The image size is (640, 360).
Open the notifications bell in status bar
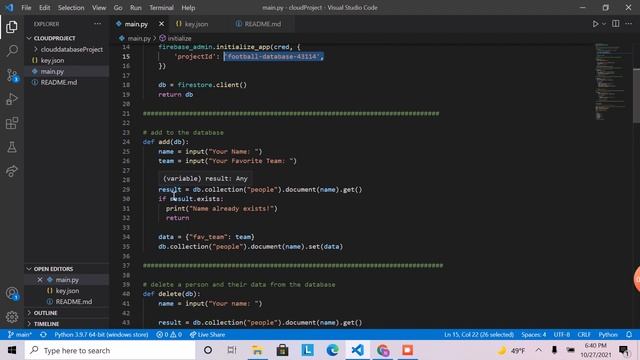[629, 335]
